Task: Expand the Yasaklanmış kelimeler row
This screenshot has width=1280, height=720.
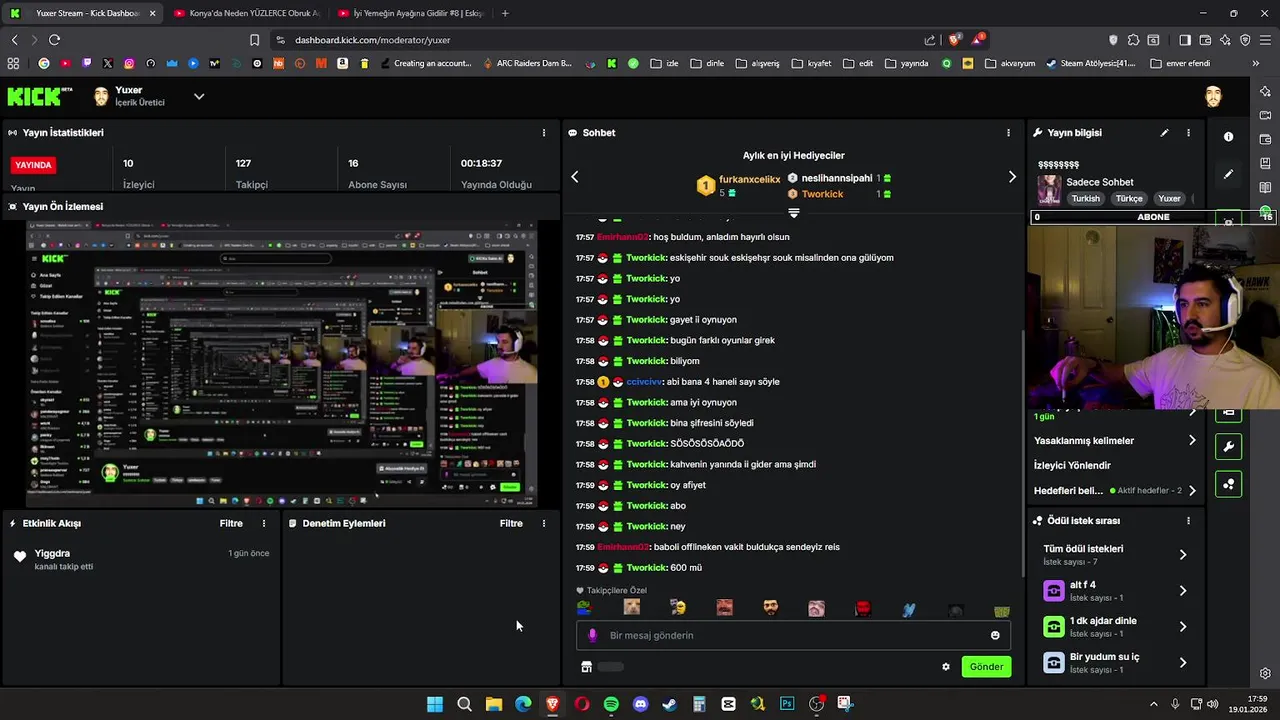Action: click(1115, 441)
